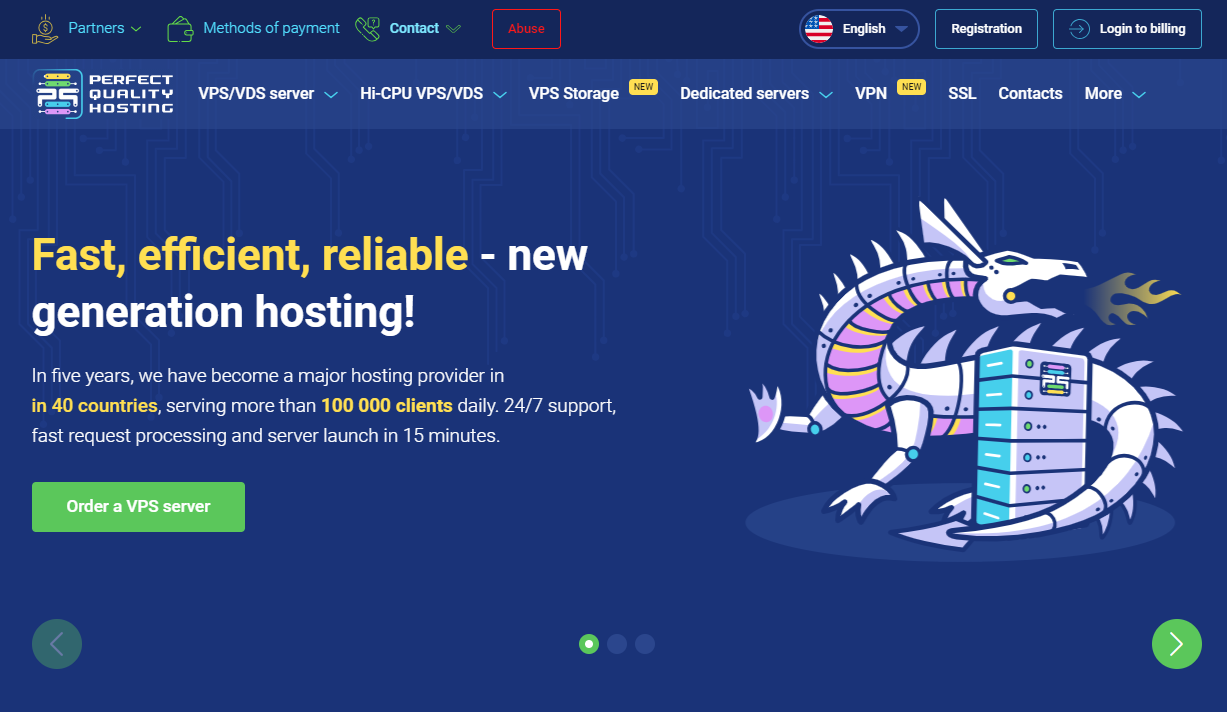Select the first carousel dot

point(589,644)
